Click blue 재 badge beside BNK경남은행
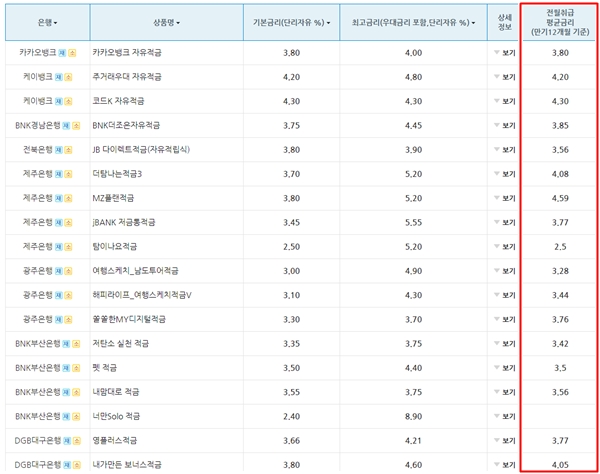 coord(66,126)
